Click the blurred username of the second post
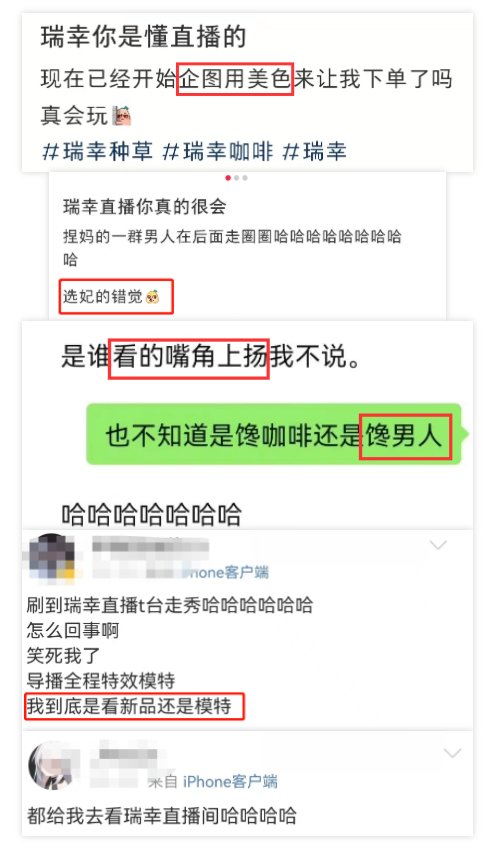The width and height of the screenshot is (494, 849). click(128, 754)
